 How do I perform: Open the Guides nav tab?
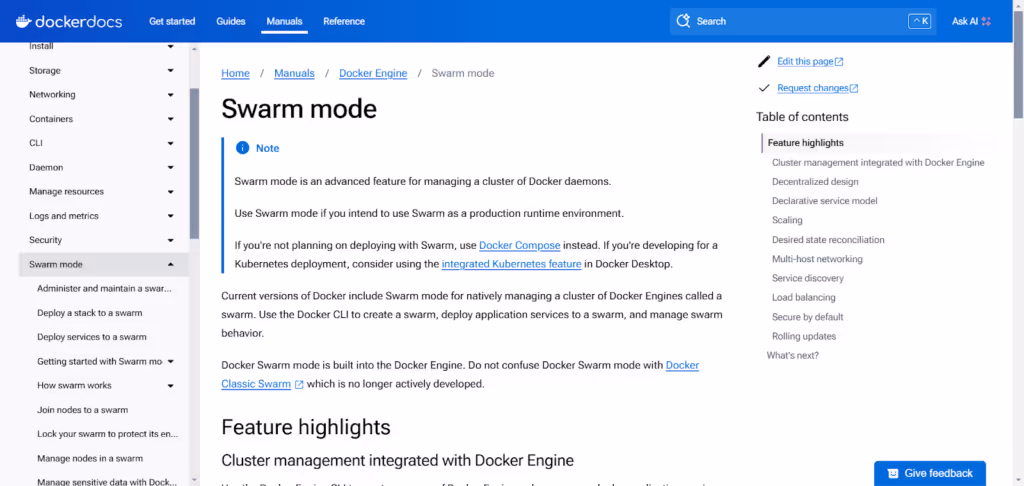click(231, 21)
